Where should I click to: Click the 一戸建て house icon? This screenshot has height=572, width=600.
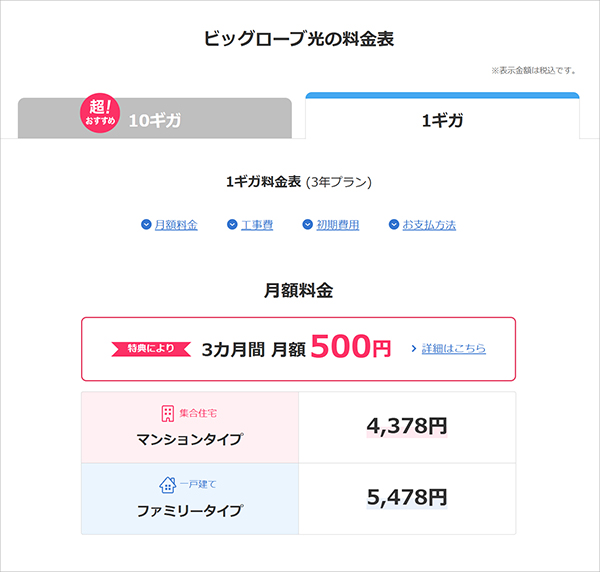click(x=168, y=485)
